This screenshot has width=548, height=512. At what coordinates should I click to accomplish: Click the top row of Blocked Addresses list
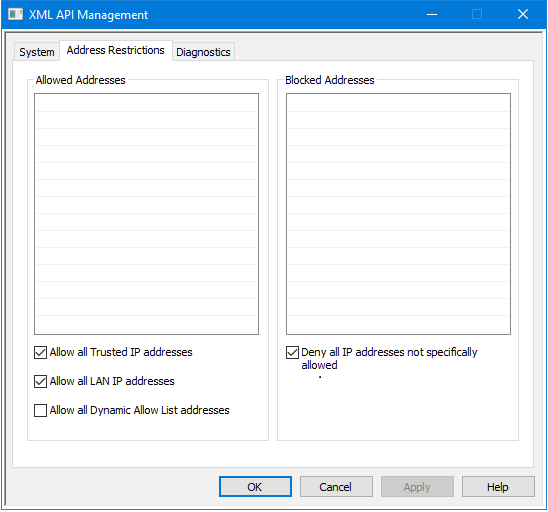[398, 103]
